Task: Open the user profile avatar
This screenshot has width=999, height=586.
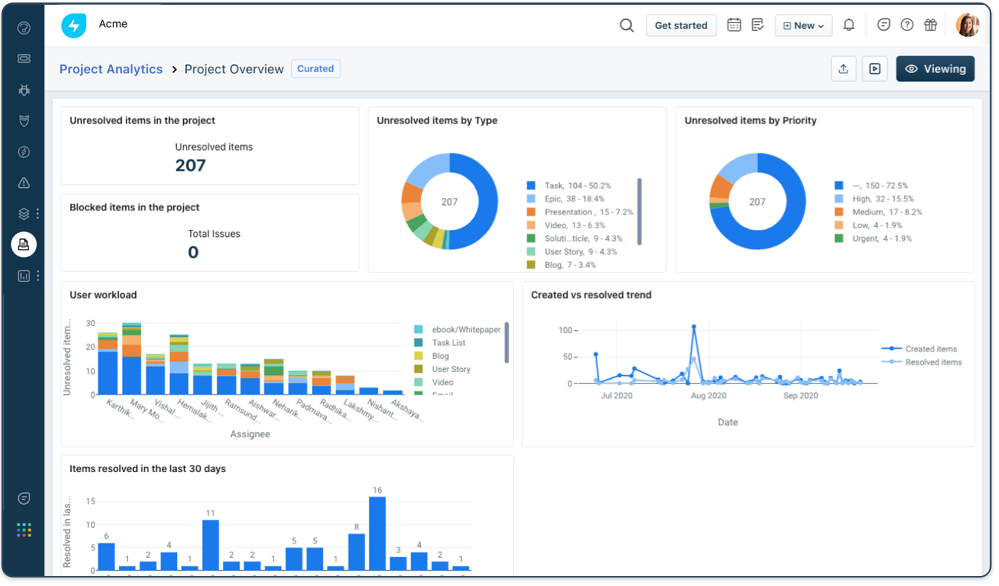Action: click(968, 25)
